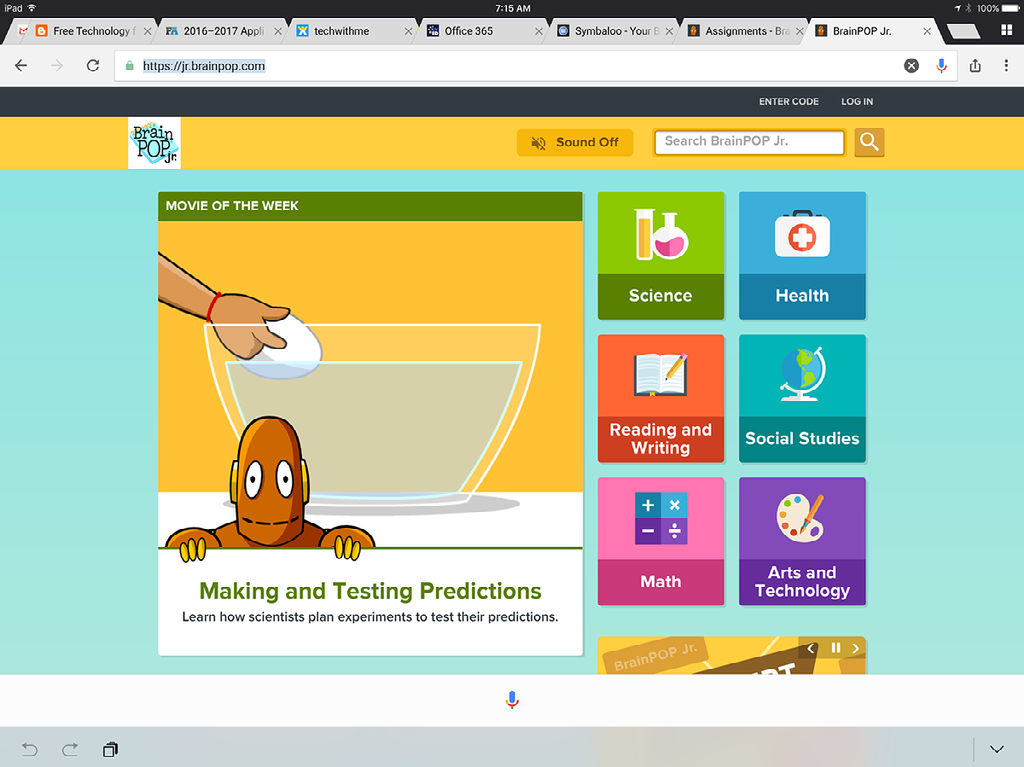The height and width of the screenshot is (767, 1024).
Task: Expand the bottom keyboard chevron
Action: [x=996, y=748]
